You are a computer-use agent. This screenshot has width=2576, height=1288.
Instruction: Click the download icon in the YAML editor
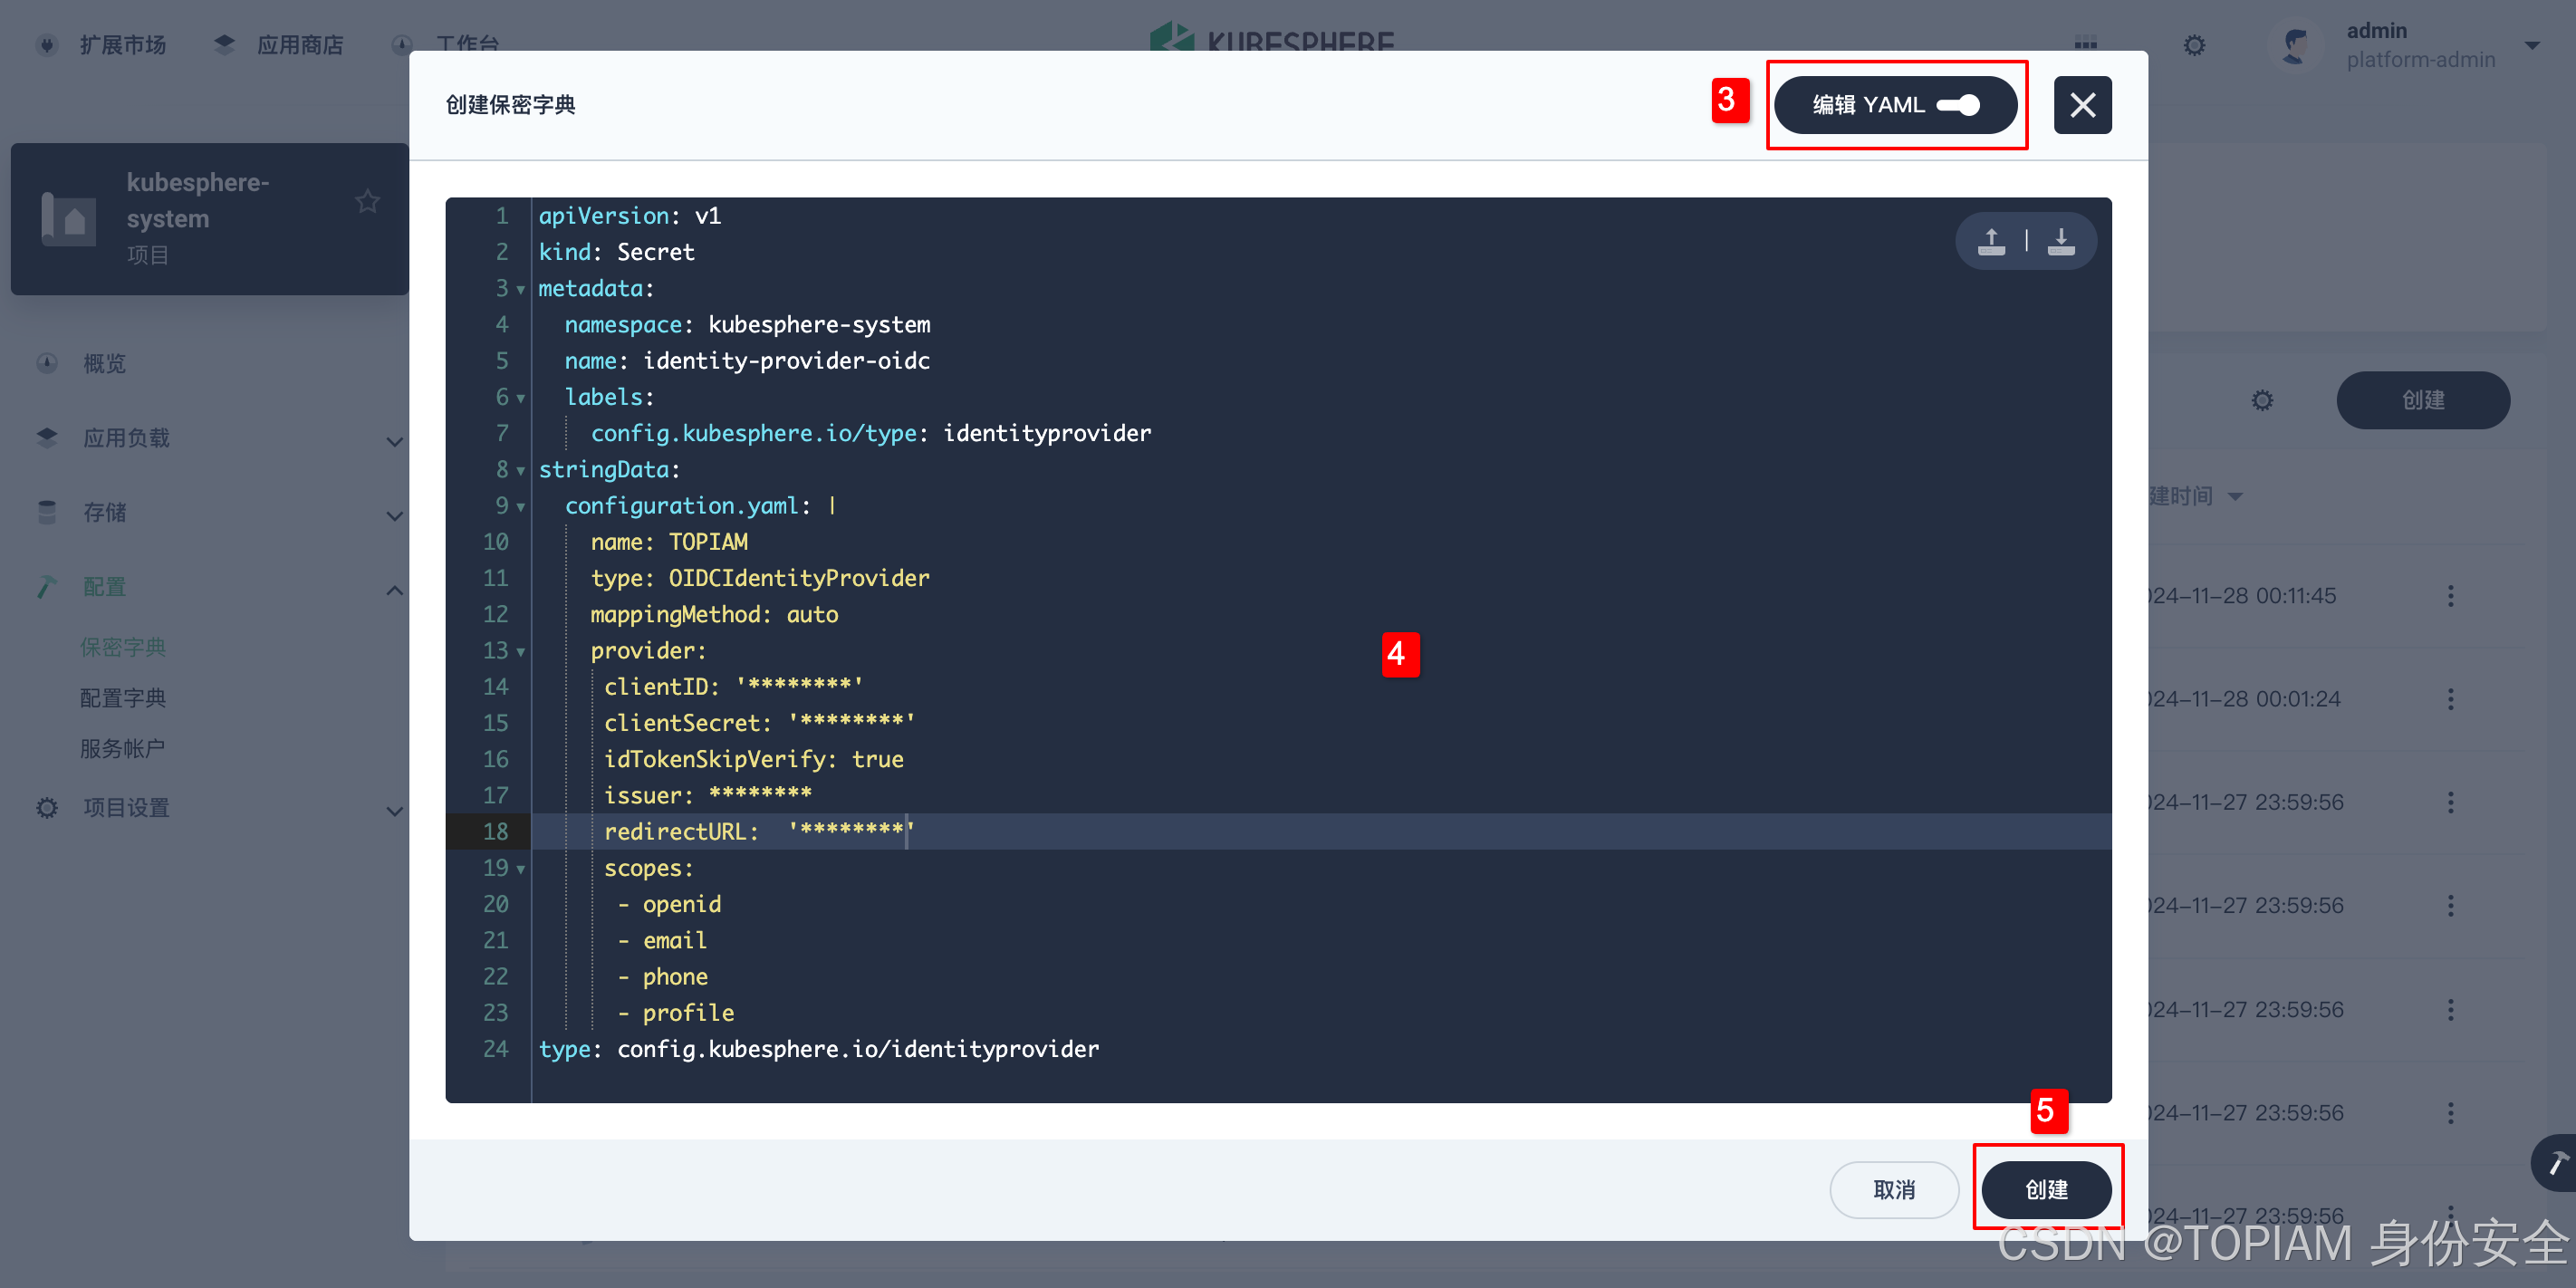pyautogui.click(x=2061, y=240)
